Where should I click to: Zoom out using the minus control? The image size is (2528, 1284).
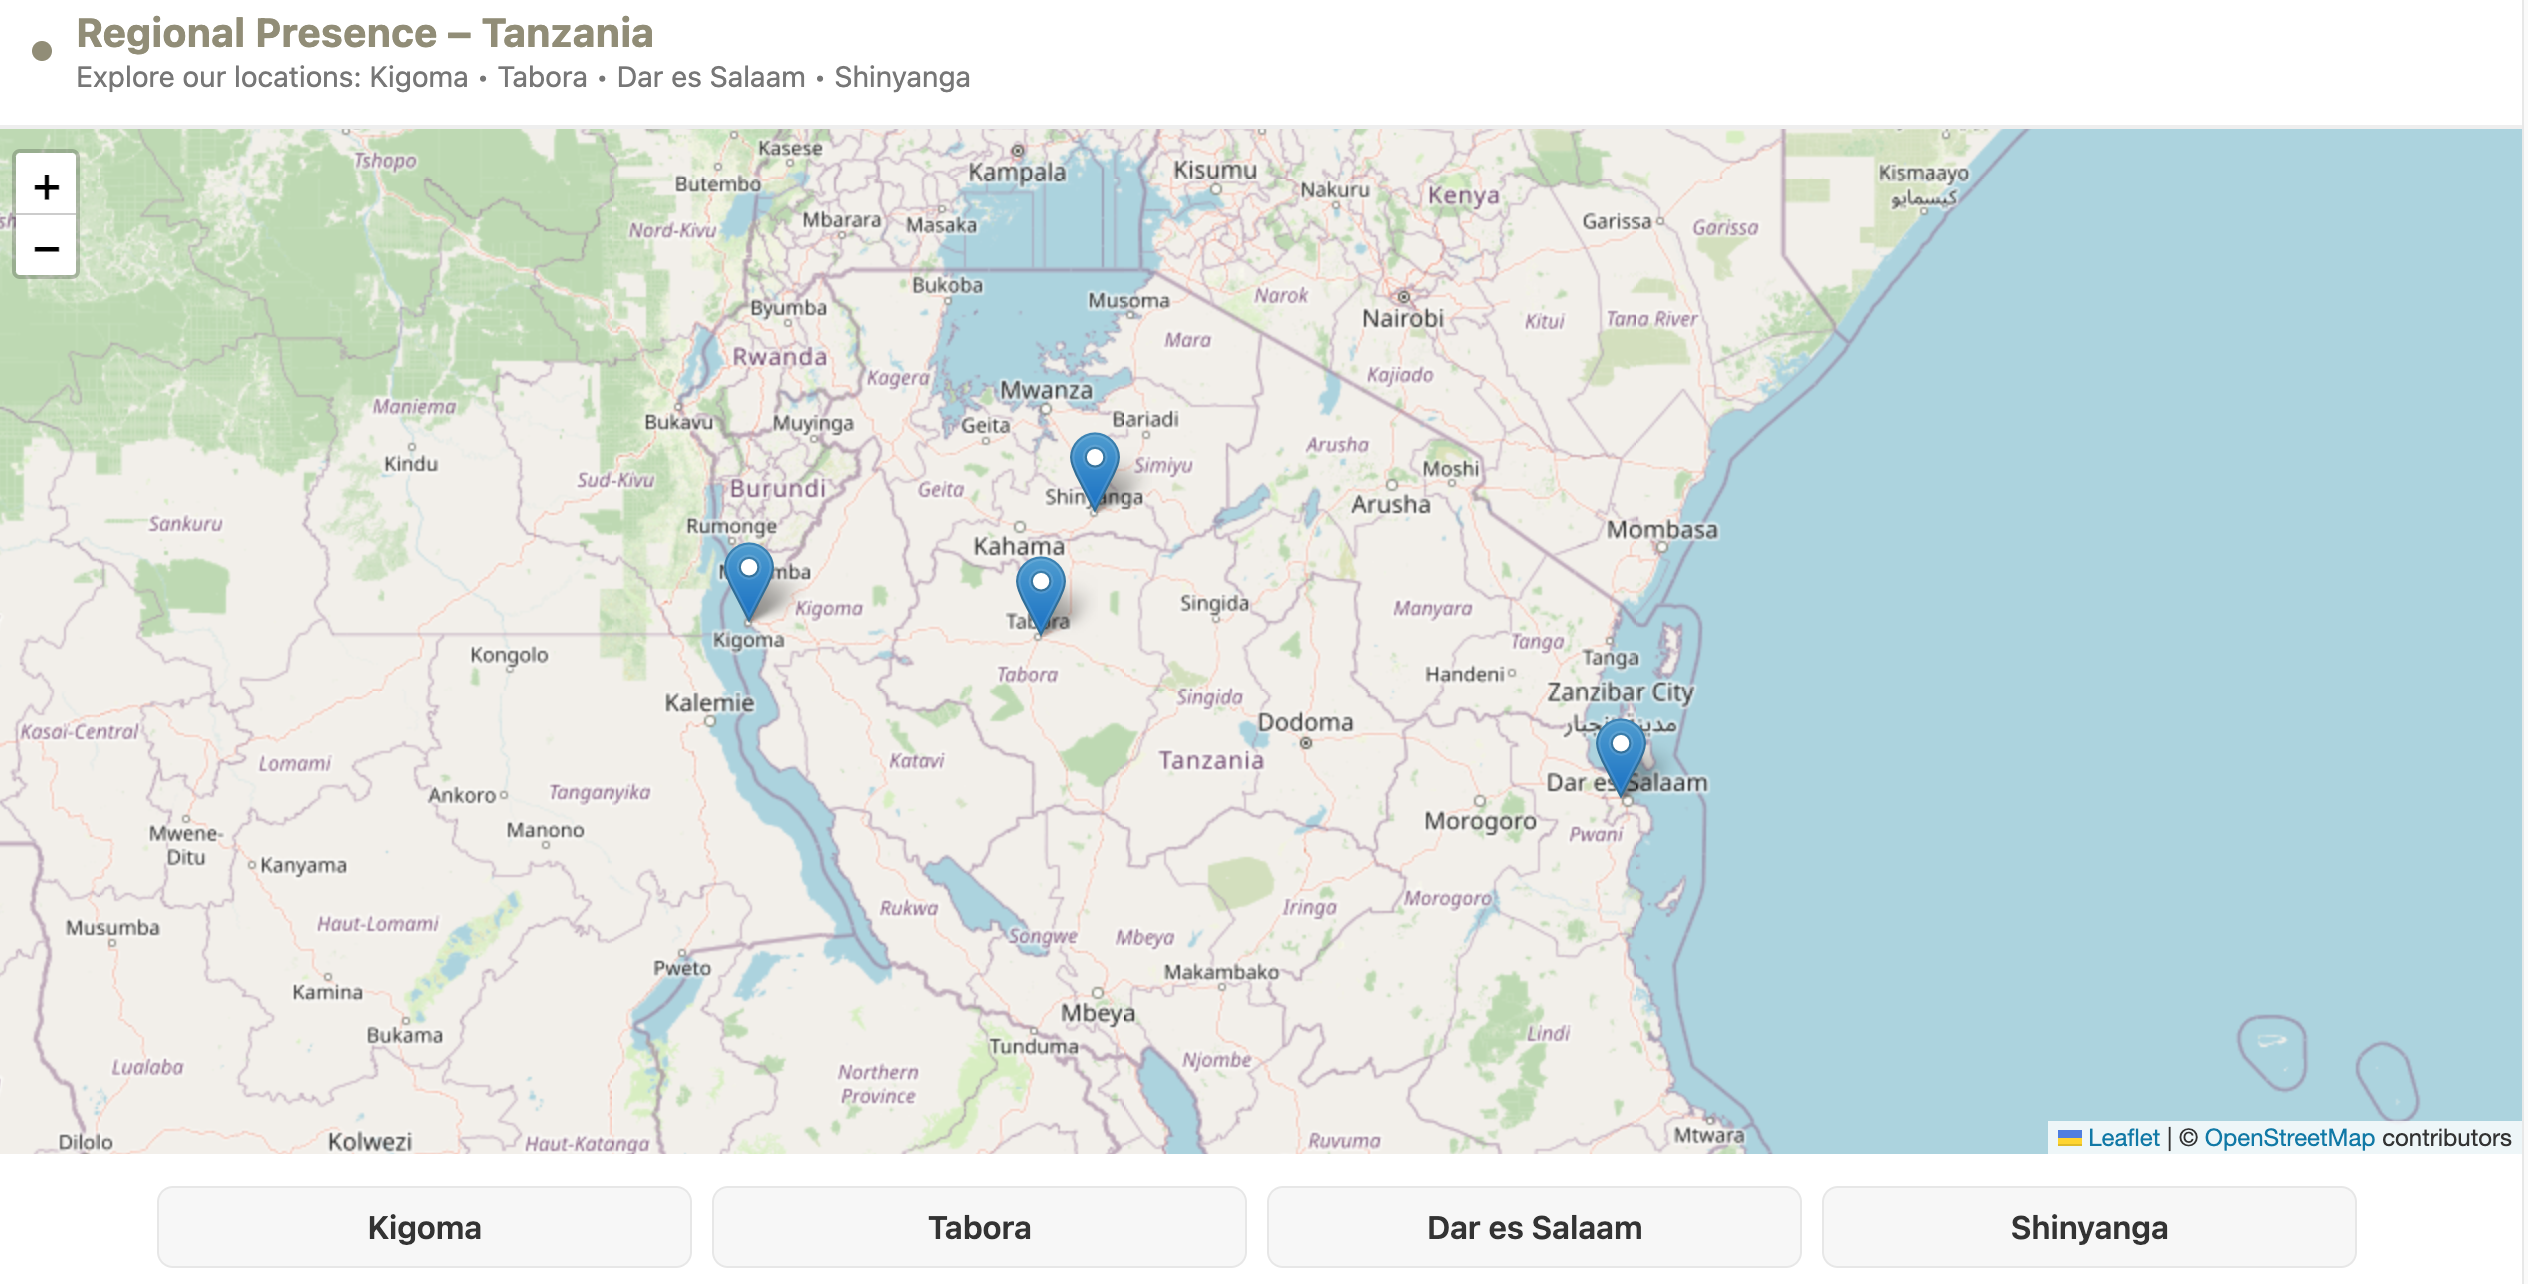pyautogui.click(x=46, y=248)
